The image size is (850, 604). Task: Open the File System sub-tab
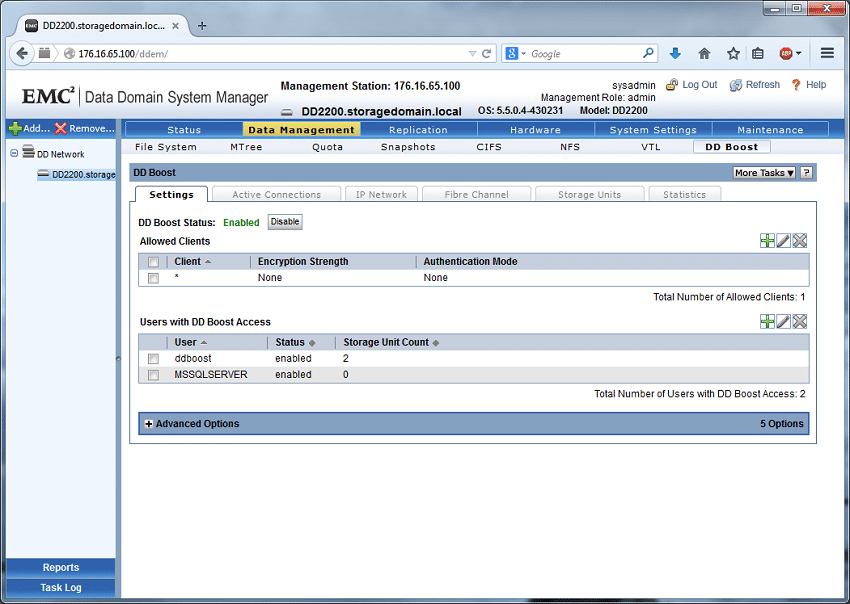tap(166, 147)
